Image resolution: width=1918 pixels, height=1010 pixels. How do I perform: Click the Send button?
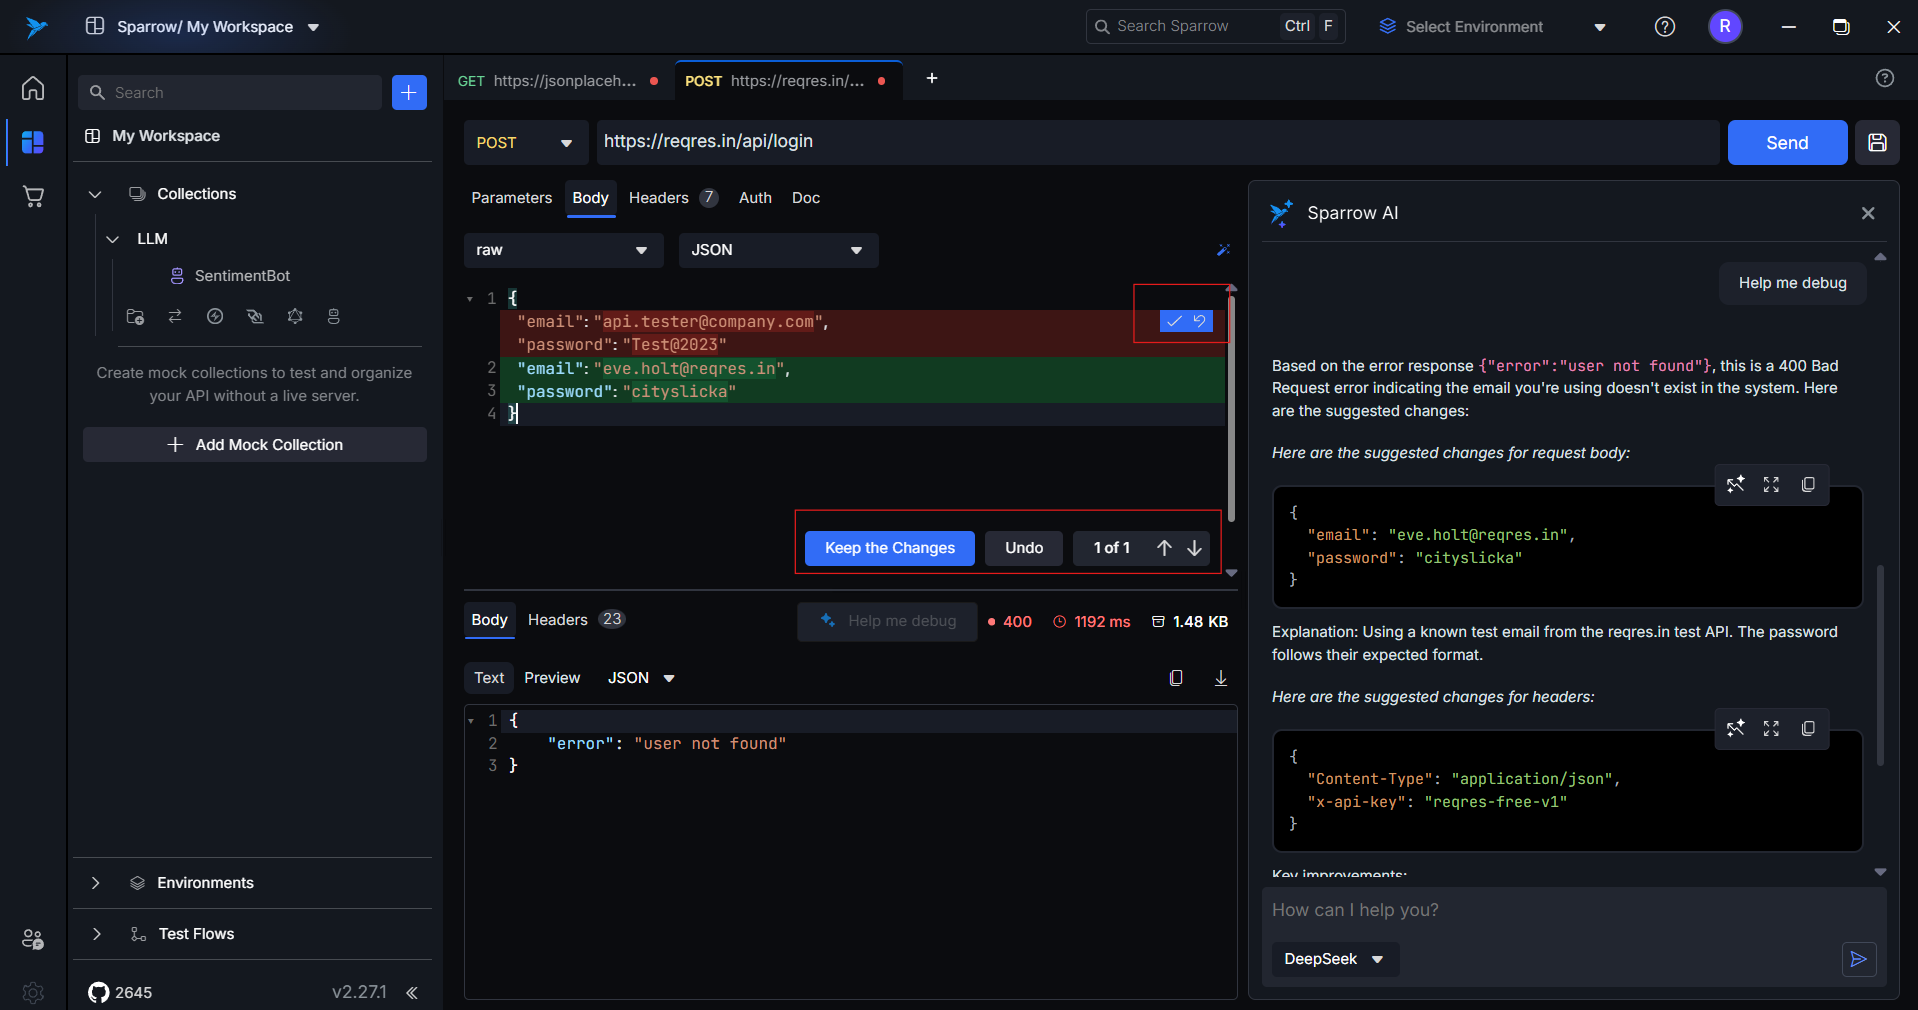pos(1787,143)
